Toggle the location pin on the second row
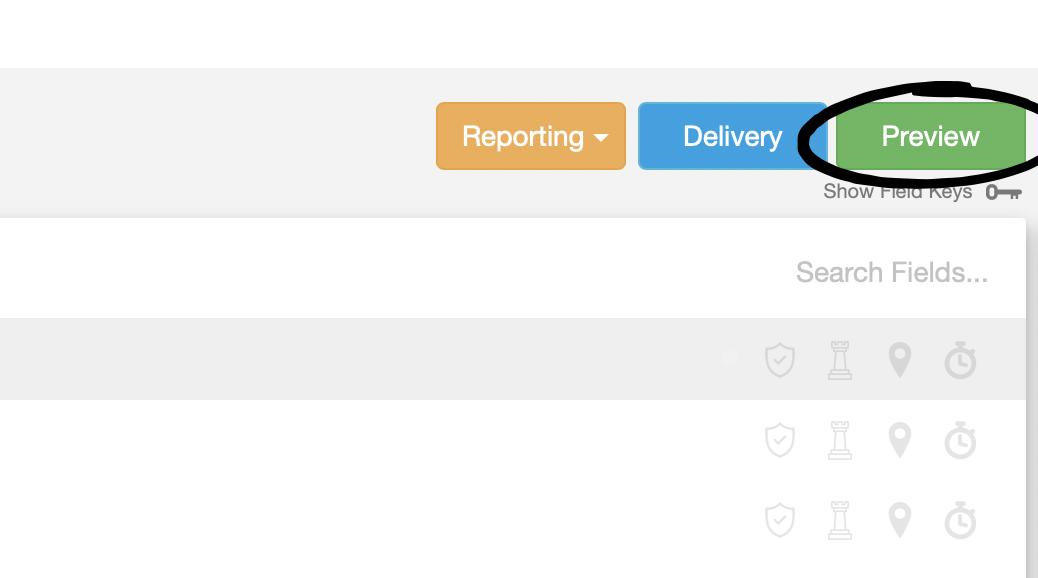 899,440
